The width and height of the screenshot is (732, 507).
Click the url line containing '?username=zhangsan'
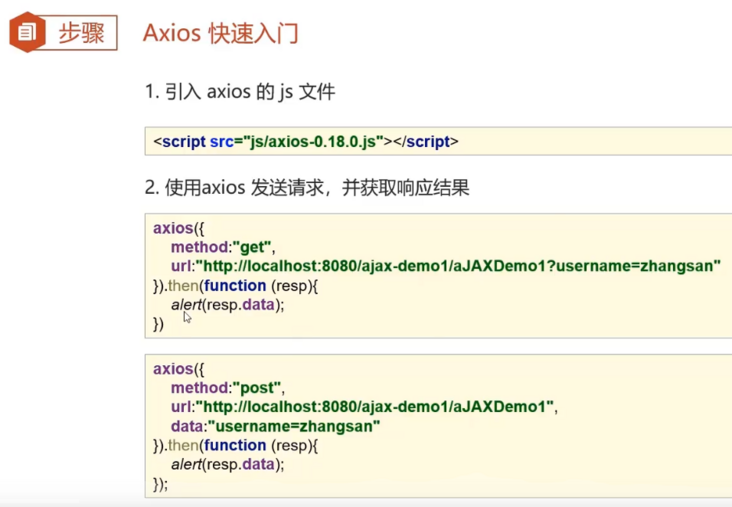(446, 266)
